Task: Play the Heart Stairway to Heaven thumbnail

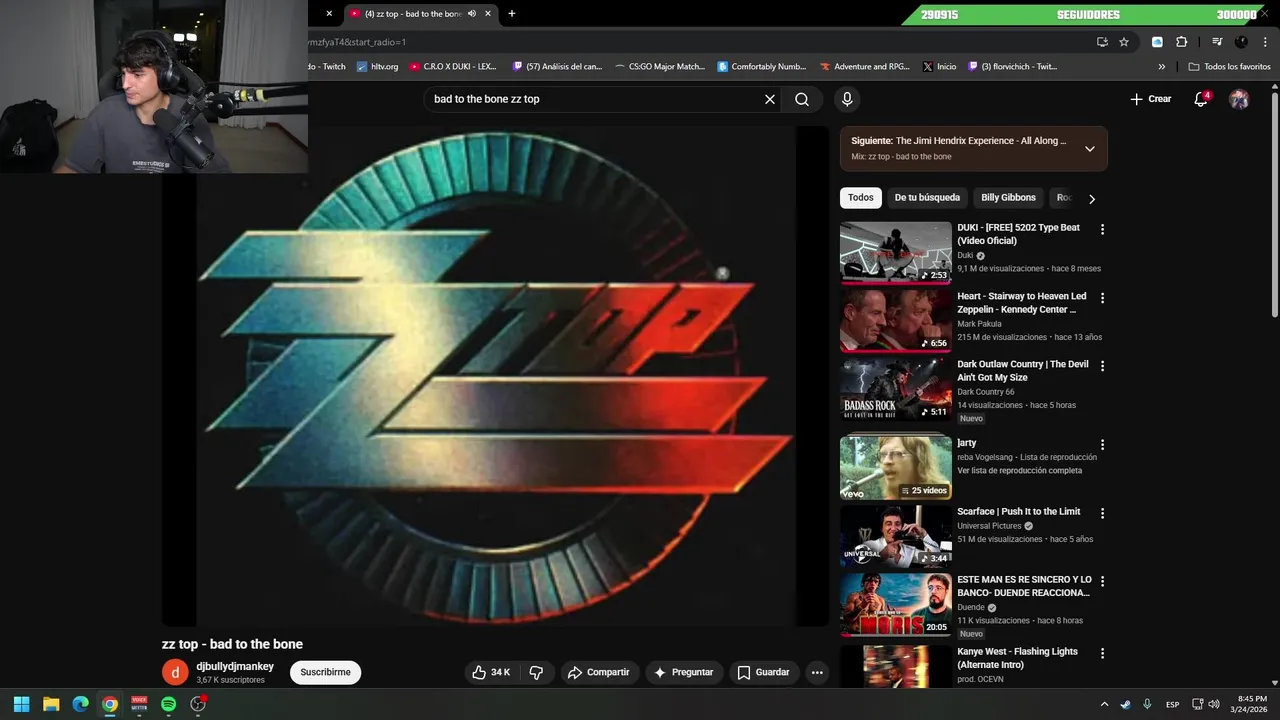Action: coord(896,321)
